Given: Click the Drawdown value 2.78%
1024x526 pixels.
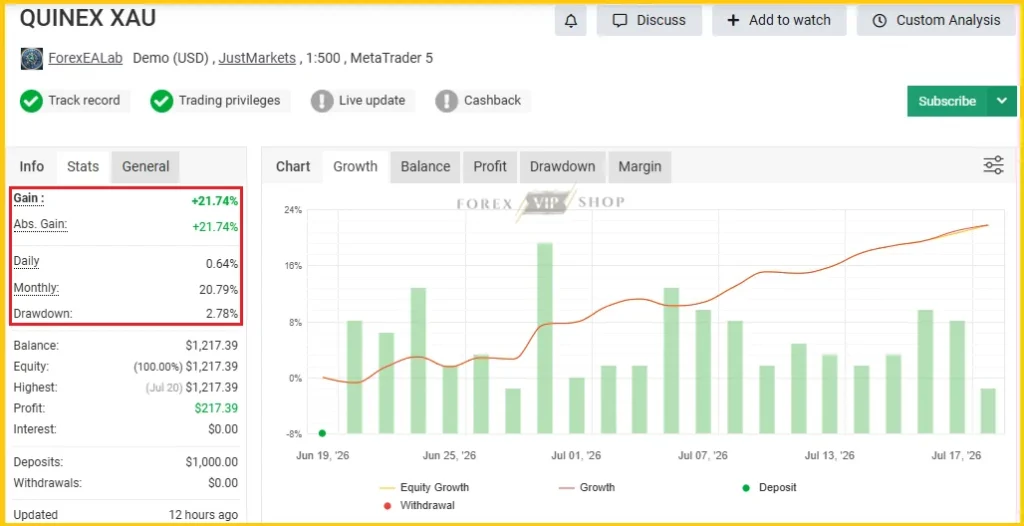Looking at the screenshot, I should (x=222, y=314).
